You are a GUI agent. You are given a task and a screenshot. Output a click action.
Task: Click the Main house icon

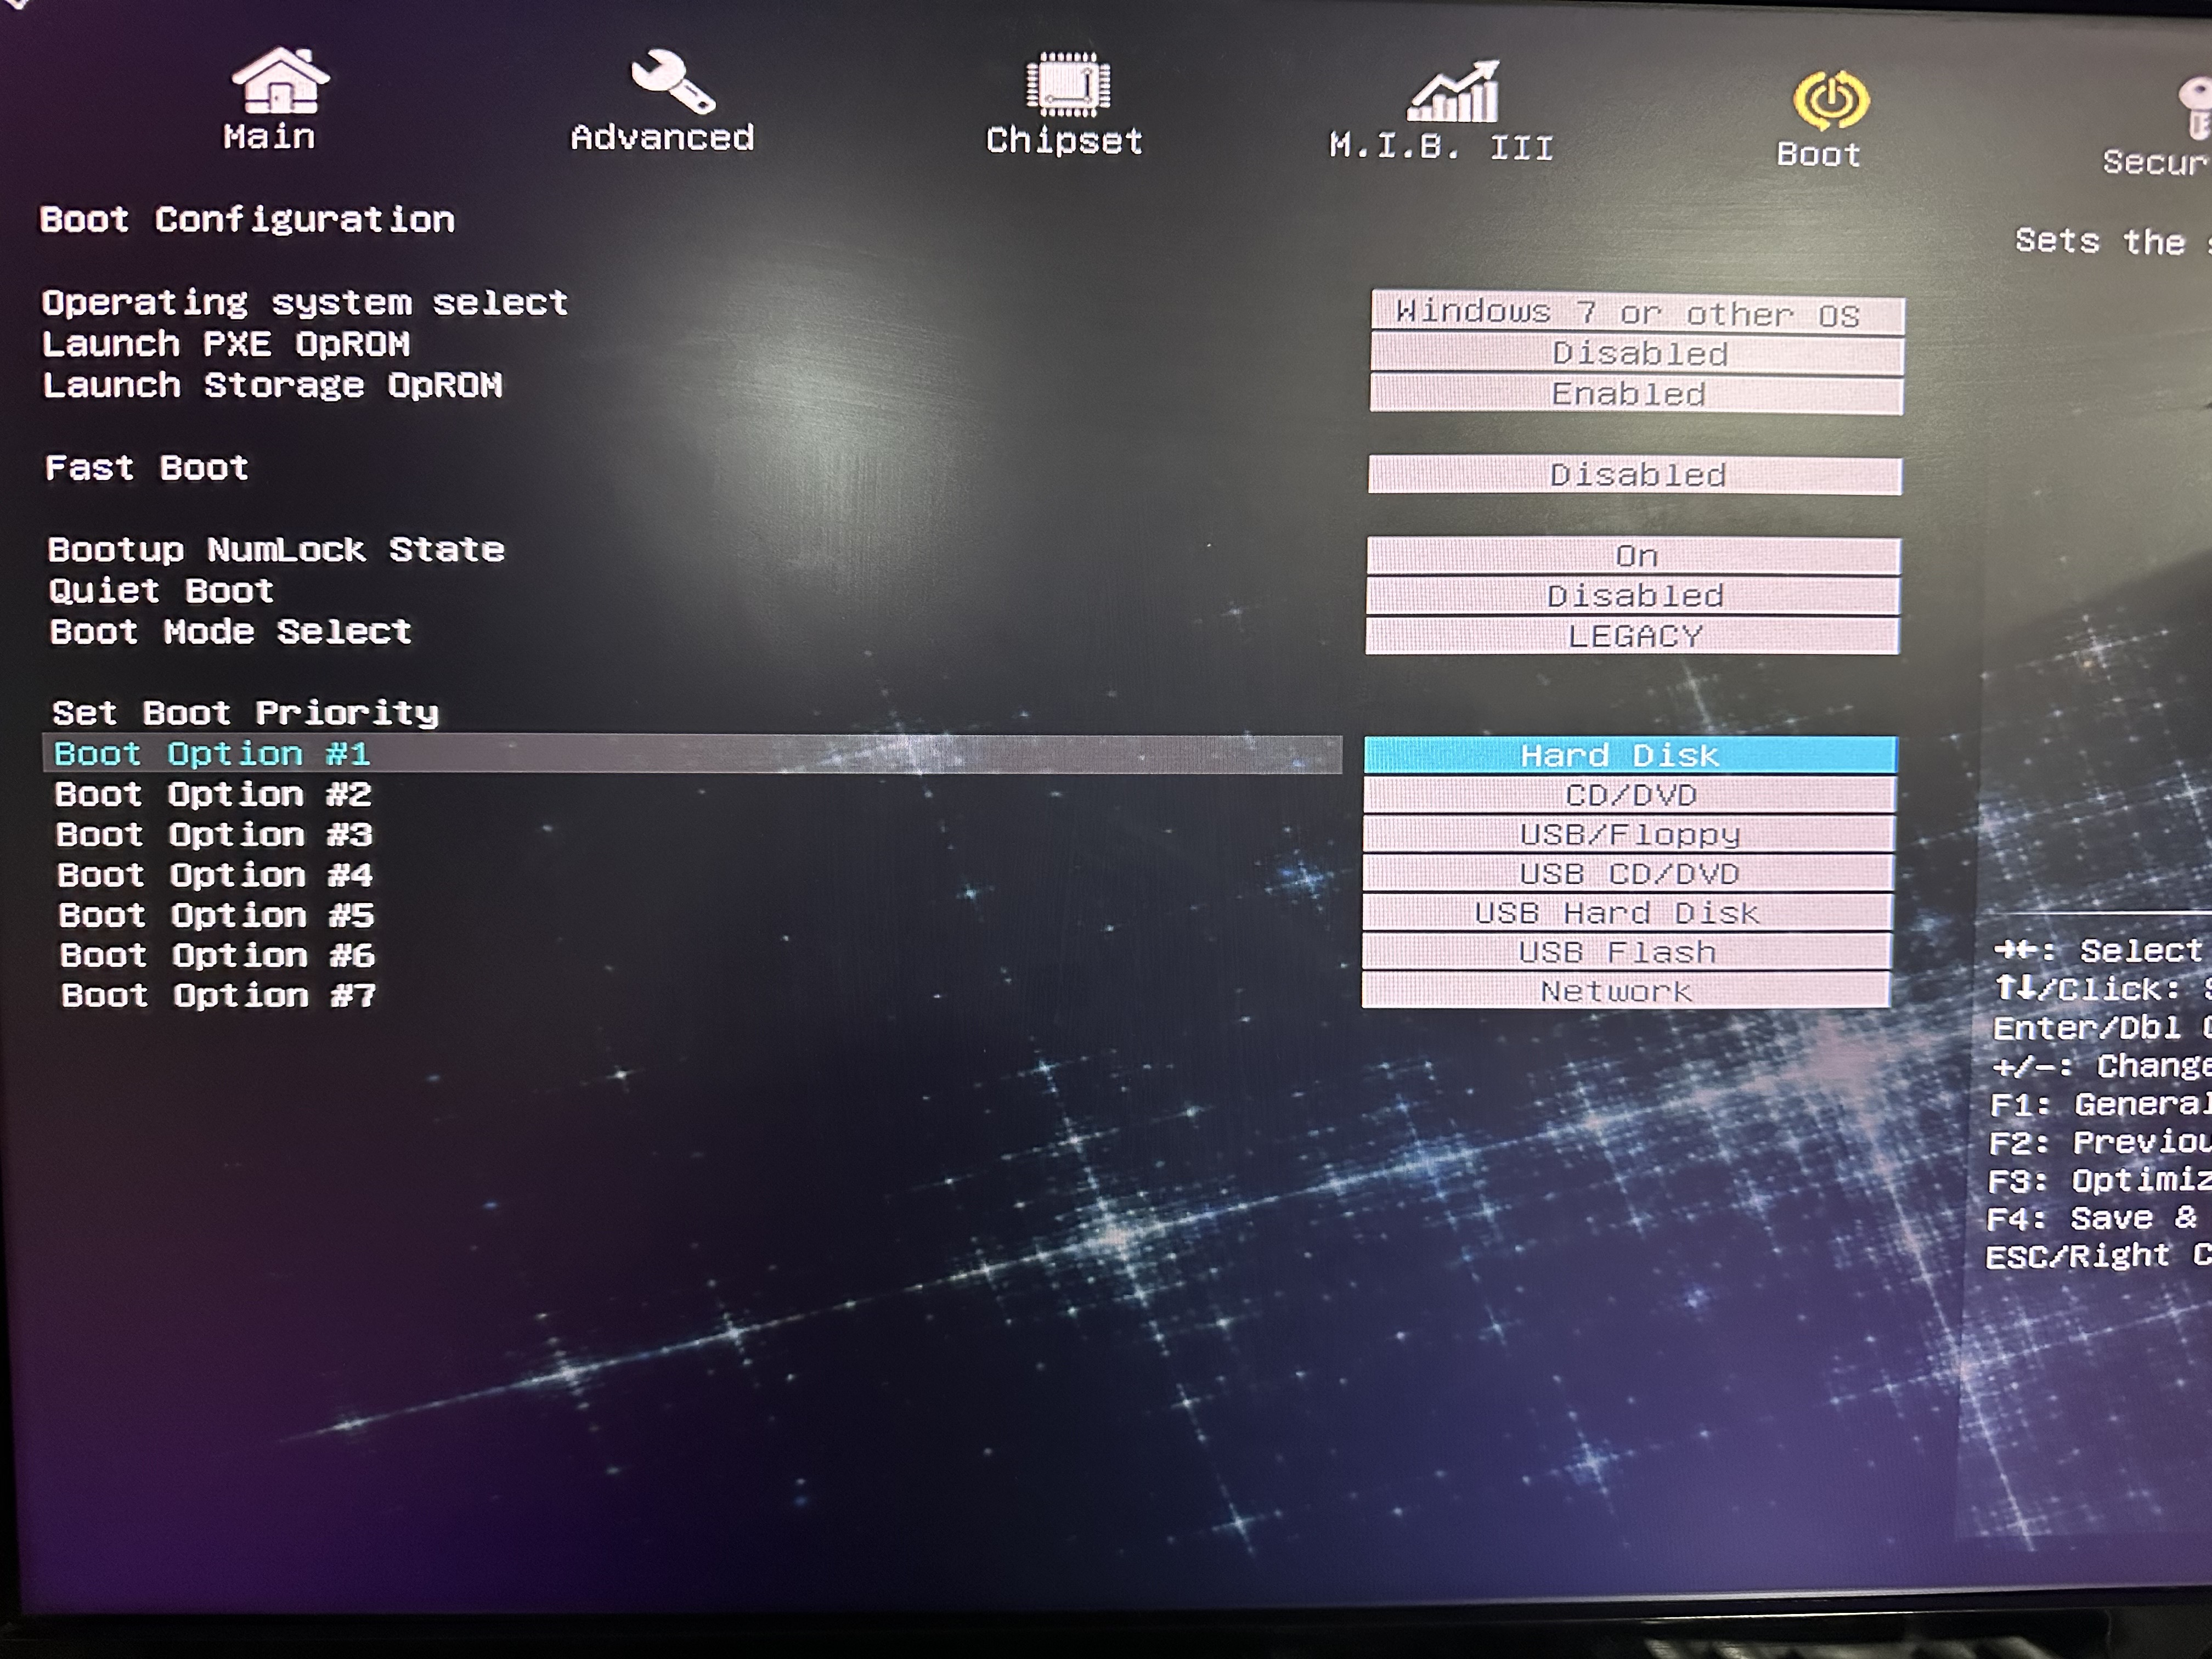click(280, 80)
